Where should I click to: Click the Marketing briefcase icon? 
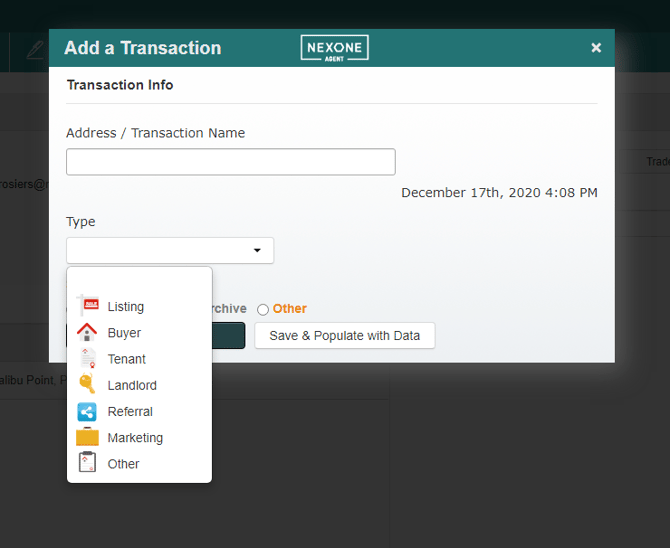tap(88, 437)
